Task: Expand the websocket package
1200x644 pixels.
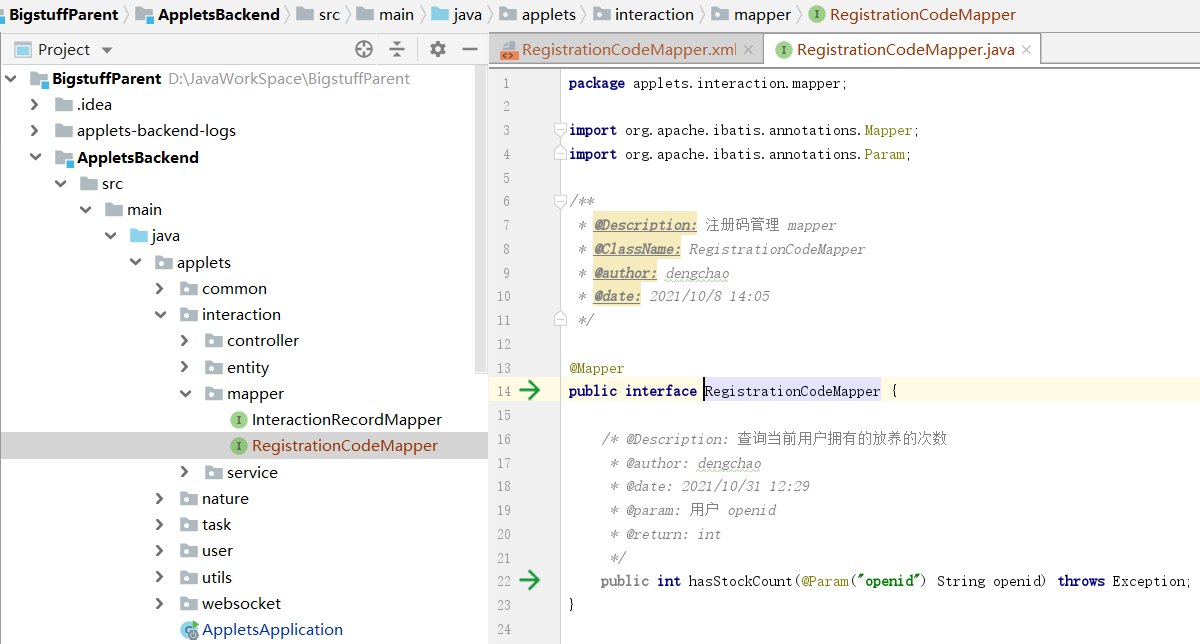Action: point(160,603)
